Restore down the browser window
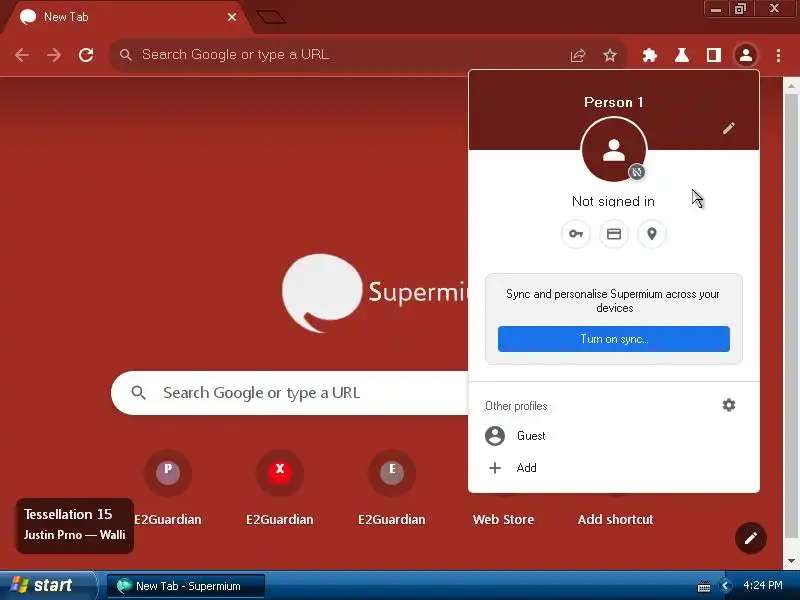This screenshot has width=800, height=600. tap(740, 9)
